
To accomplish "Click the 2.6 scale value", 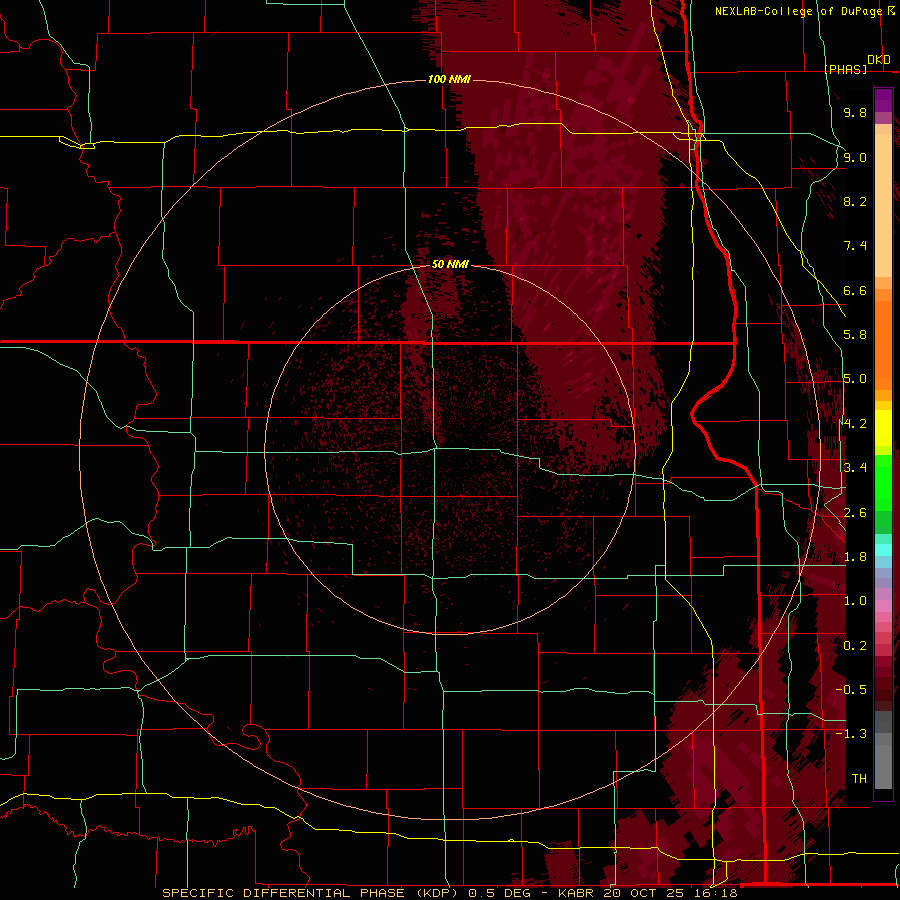I will [855, 513].
